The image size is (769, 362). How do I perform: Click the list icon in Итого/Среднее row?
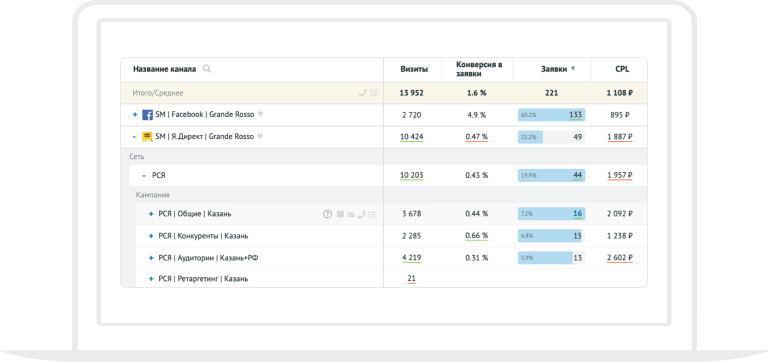[374, 93]
